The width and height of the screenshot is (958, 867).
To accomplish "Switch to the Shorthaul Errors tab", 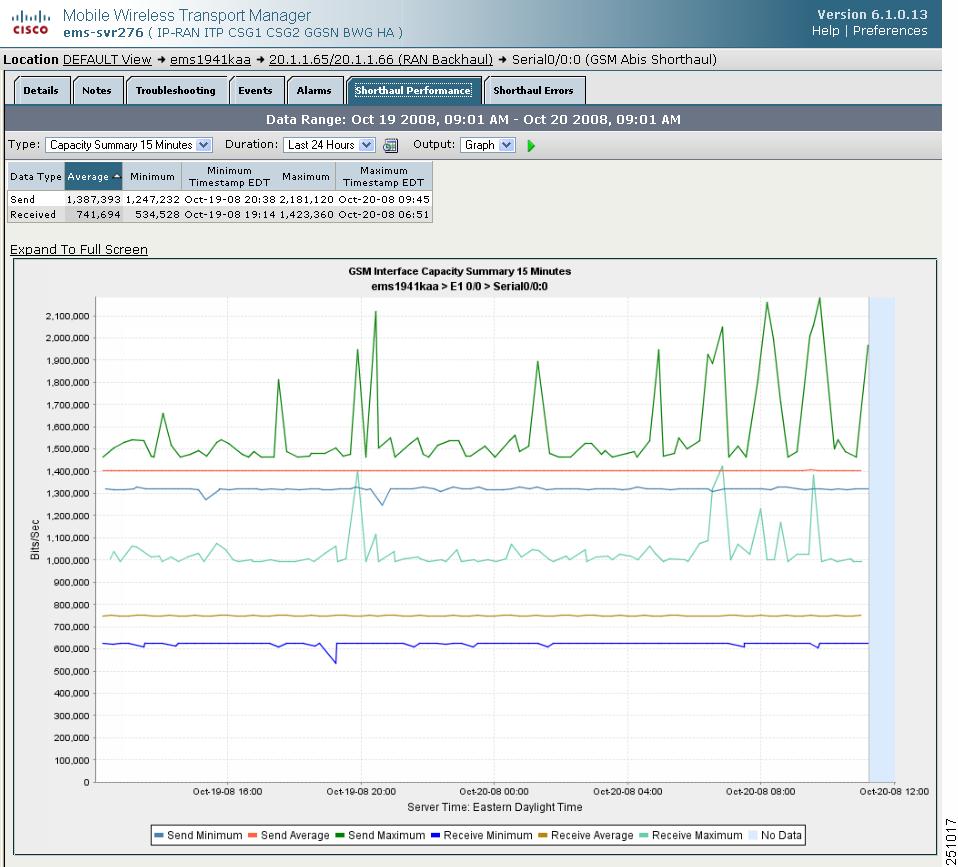I will 533,90.
